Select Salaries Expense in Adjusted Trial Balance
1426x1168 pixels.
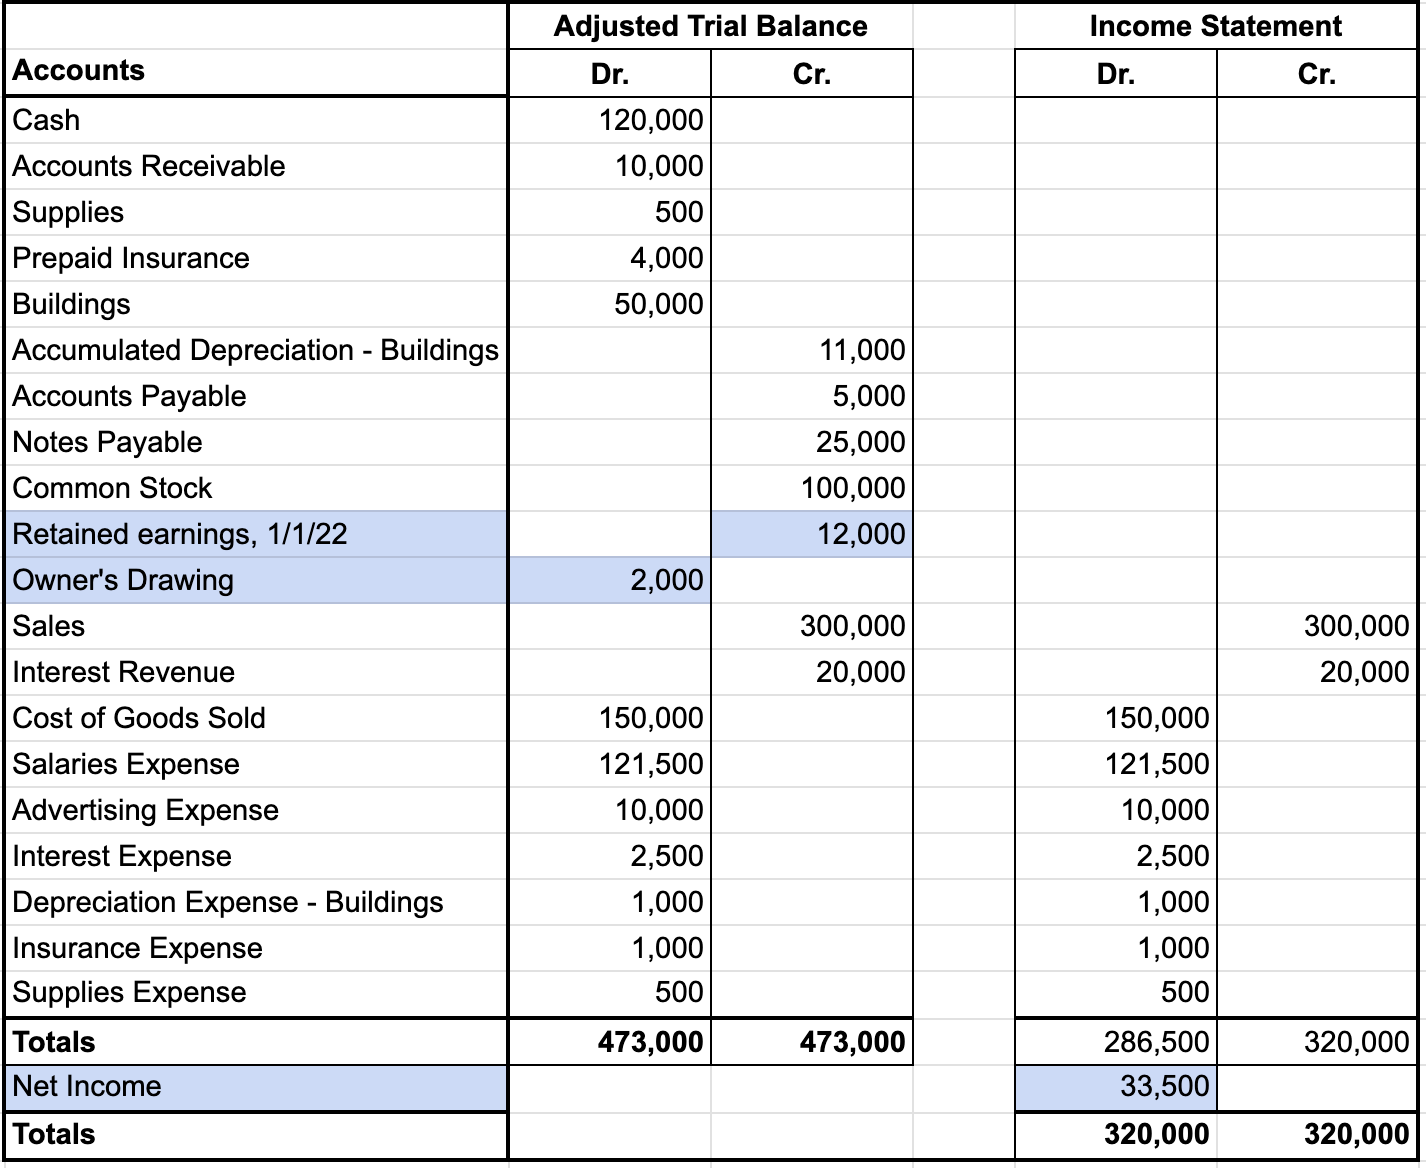coord(610,764)
